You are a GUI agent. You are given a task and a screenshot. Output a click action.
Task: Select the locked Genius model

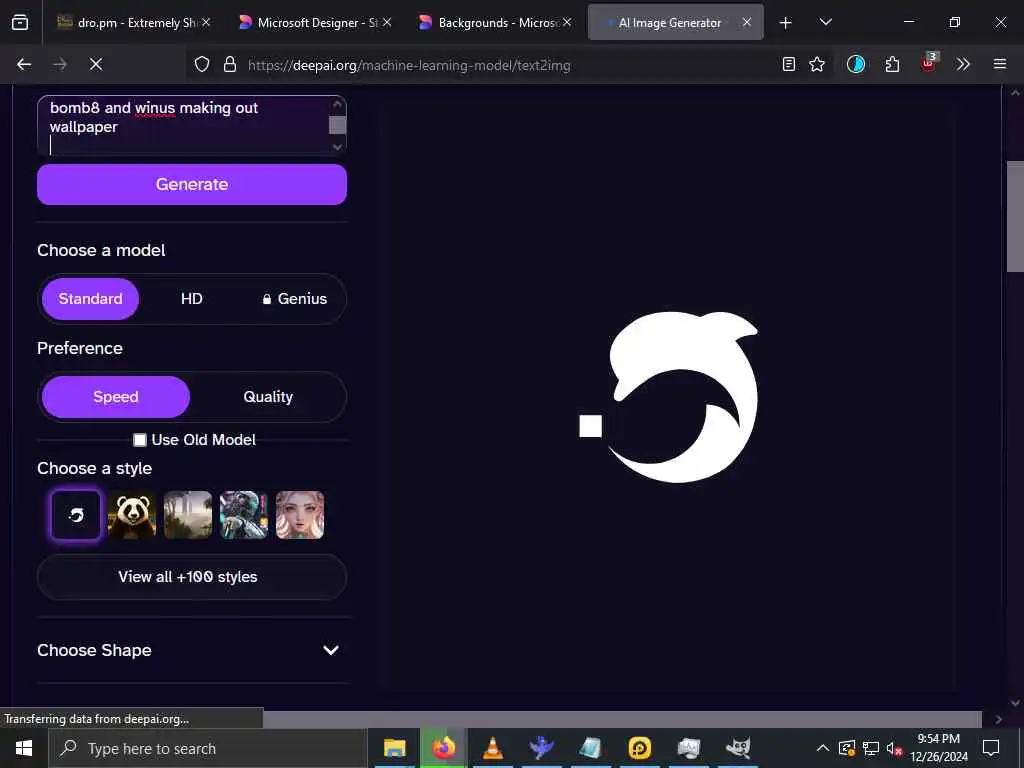pos(294,299)
